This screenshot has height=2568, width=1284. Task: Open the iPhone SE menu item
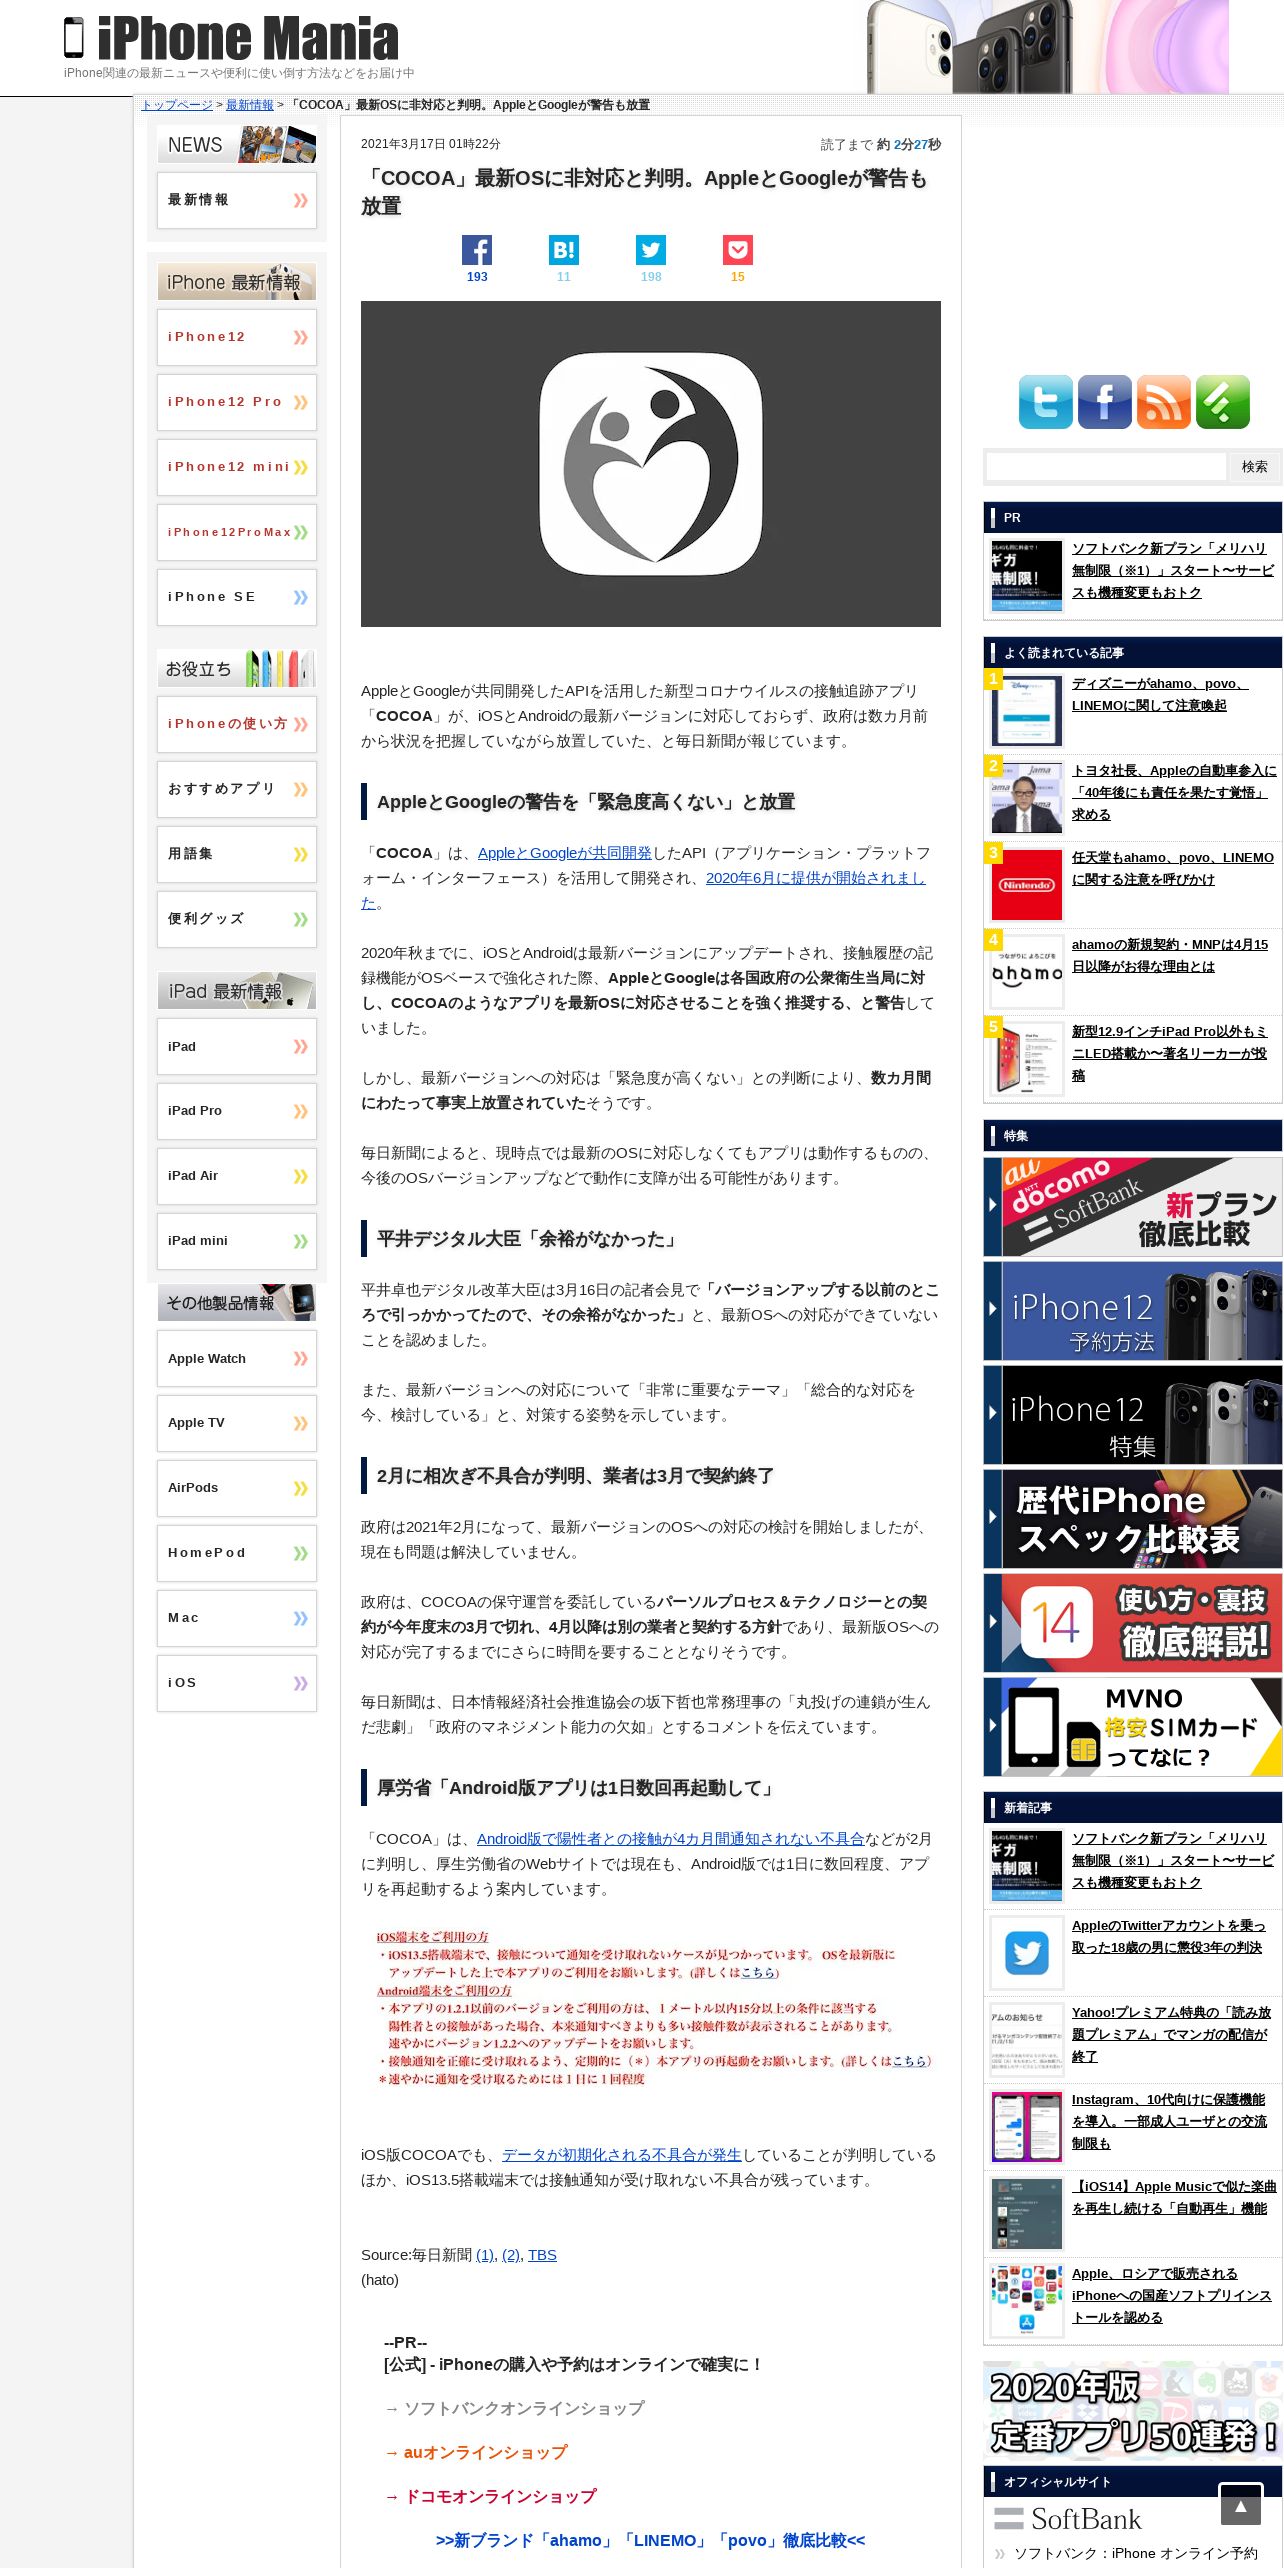(x=237, y=597)
